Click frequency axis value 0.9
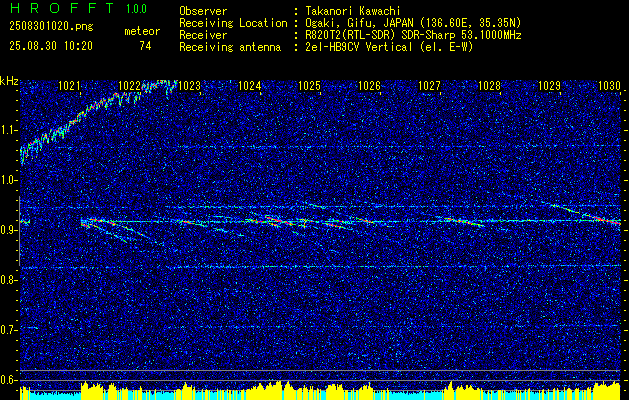 9,230
